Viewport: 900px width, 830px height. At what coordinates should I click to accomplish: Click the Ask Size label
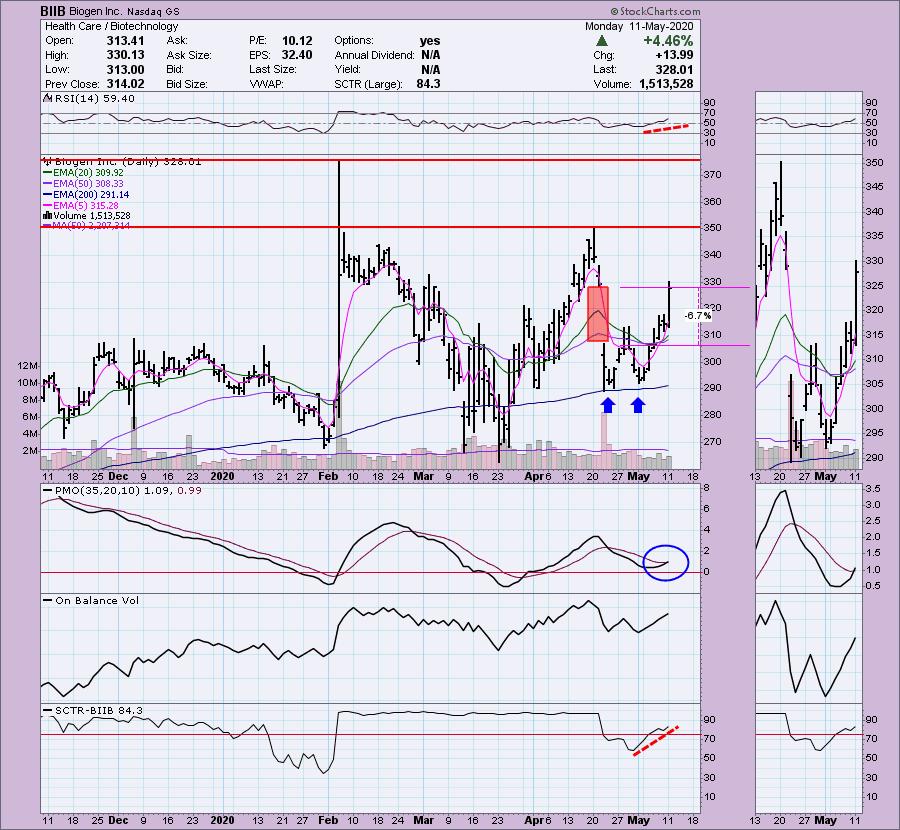189,55
